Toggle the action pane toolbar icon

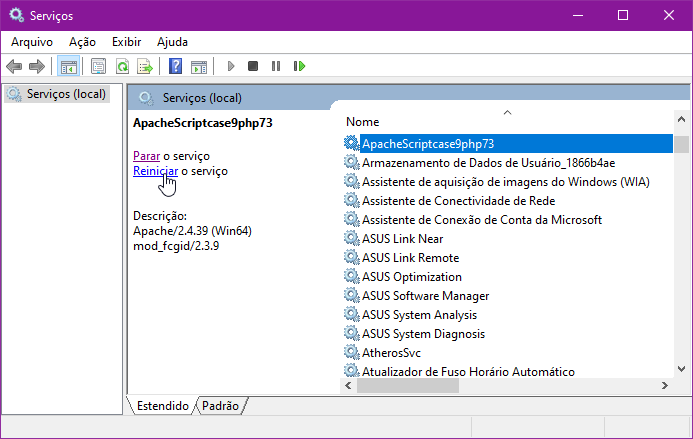tap(199, 66)
